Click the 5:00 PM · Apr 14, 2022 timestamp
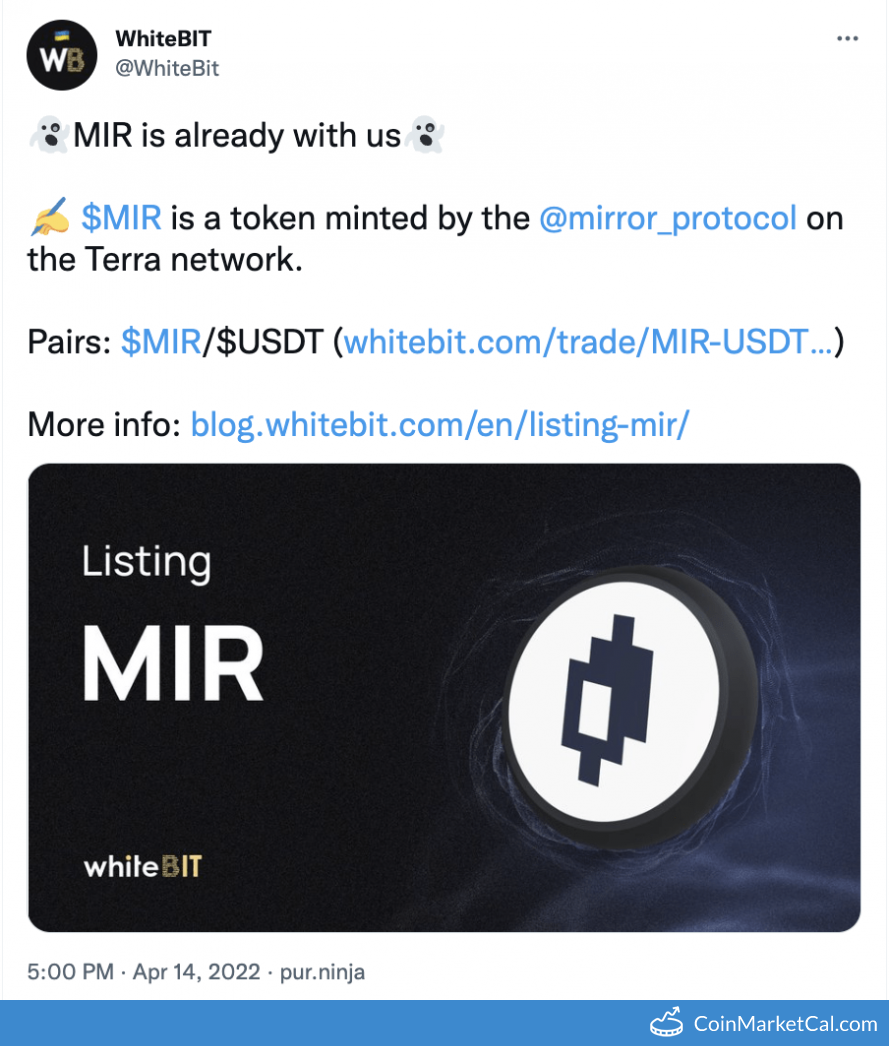Image resolution: width=889 pixels, height=1046 pixels. point(144,971)
